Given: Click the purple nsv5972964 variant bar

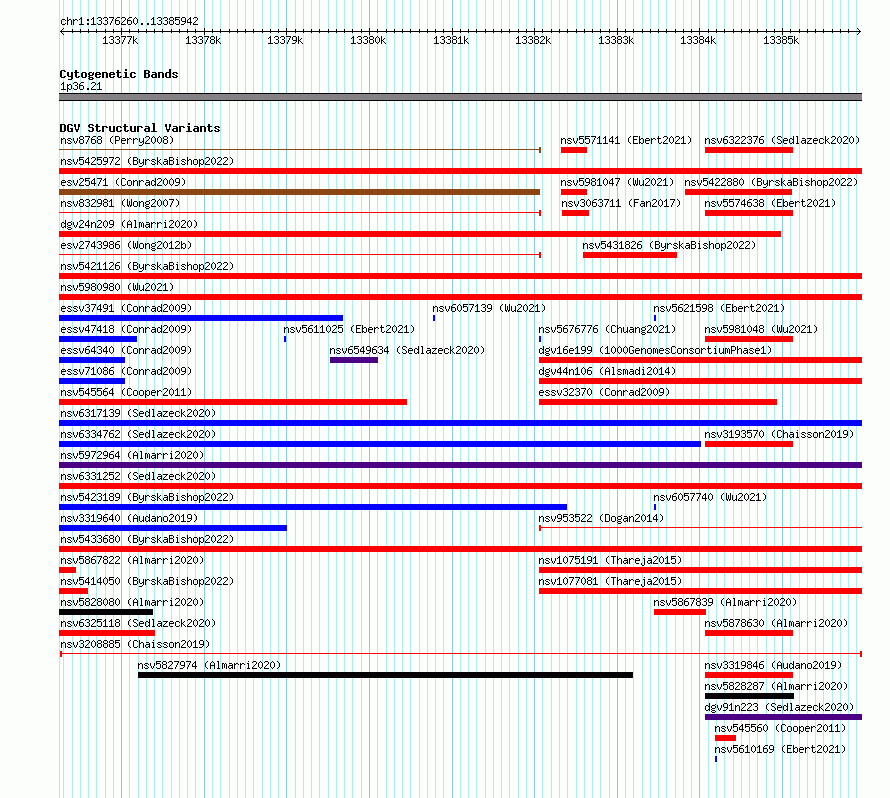Looking at the screenshot, I should [x=460, y=465].
